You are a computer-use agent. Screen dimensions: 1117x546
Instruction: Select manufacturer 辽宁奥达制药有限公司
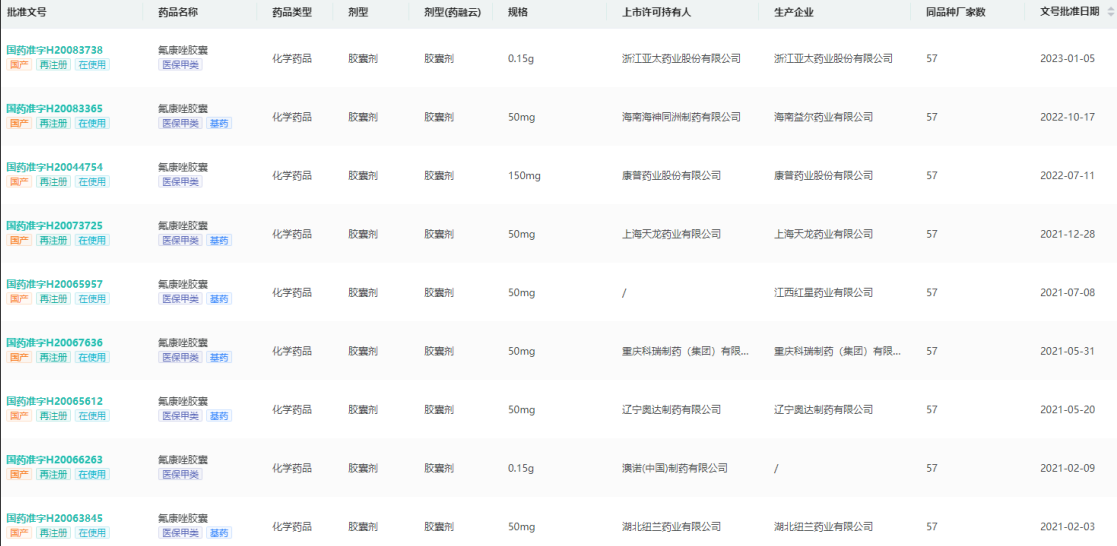pos(824,410)
